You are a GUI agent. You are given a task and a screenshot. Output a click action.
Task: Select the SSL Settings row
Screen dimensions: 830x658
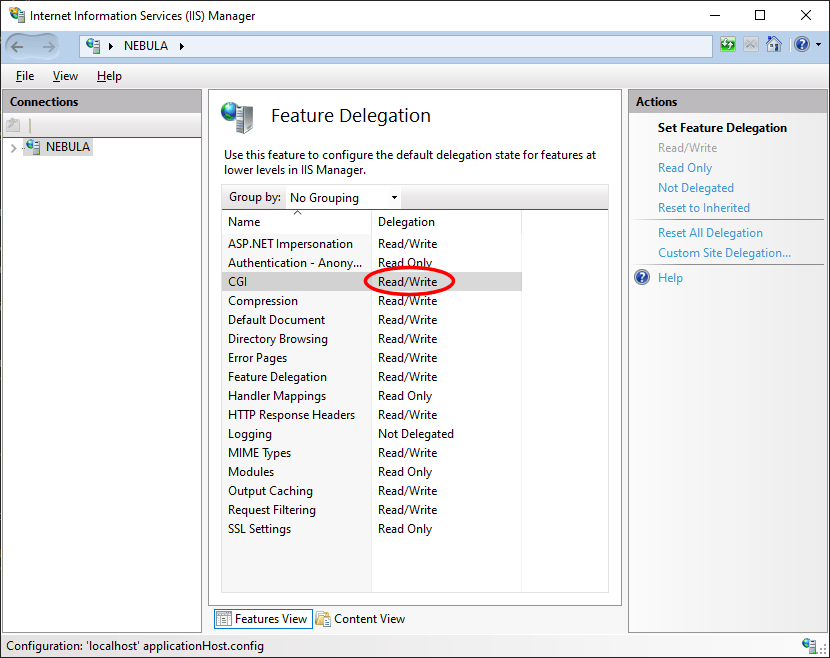(372, 529)
